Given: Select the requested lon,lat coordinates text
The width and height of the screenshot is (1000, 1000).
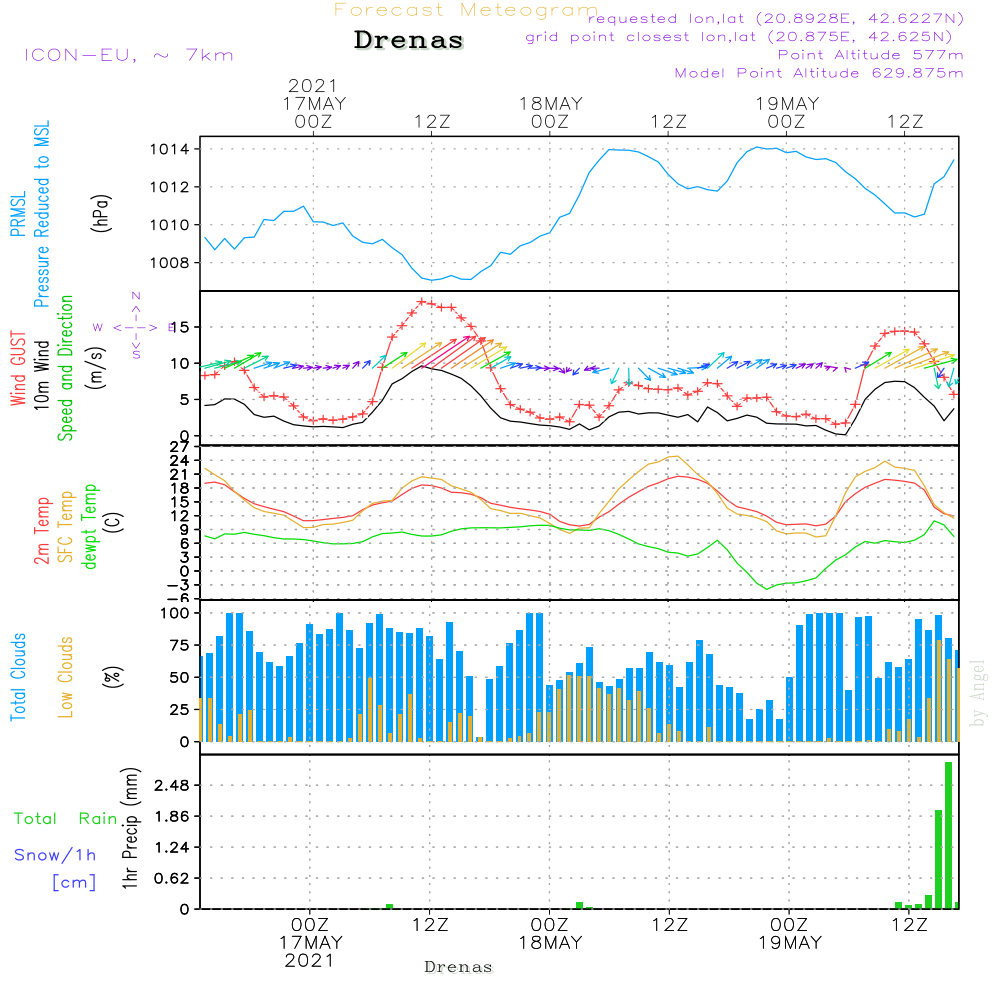Looking at the screenshot, I should [775, 19].
